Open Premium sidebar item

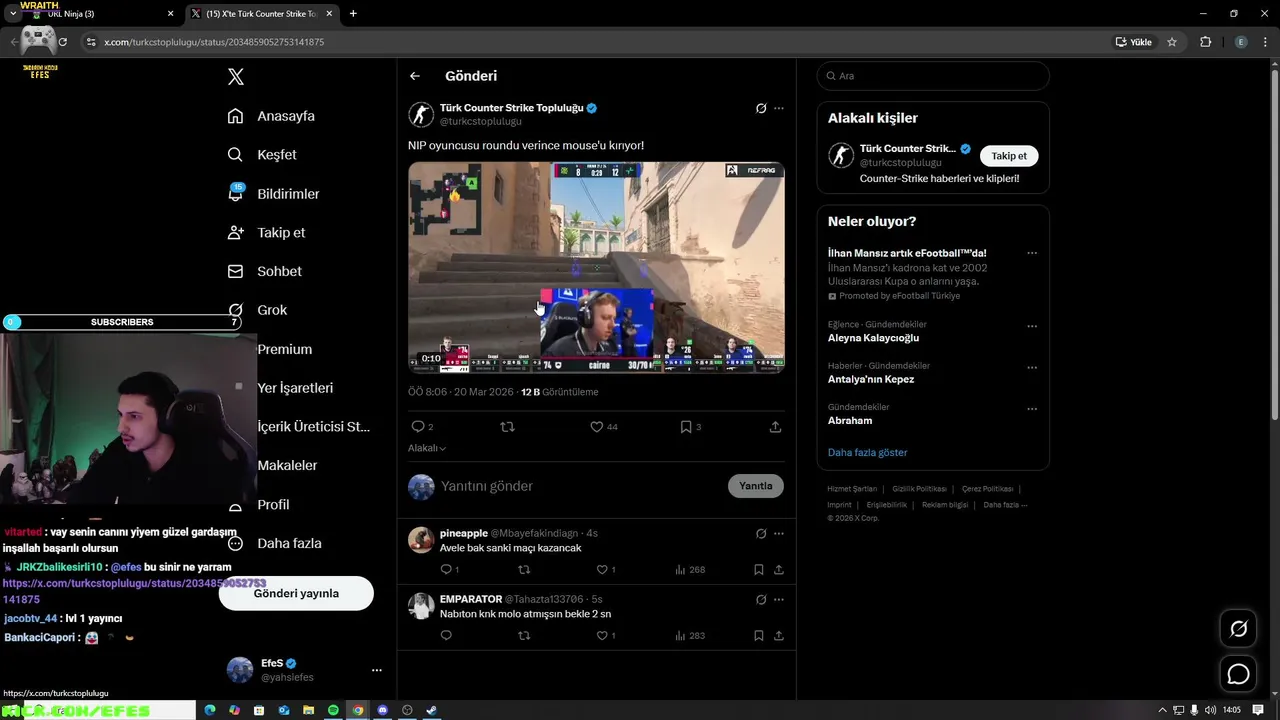(284, 349)
